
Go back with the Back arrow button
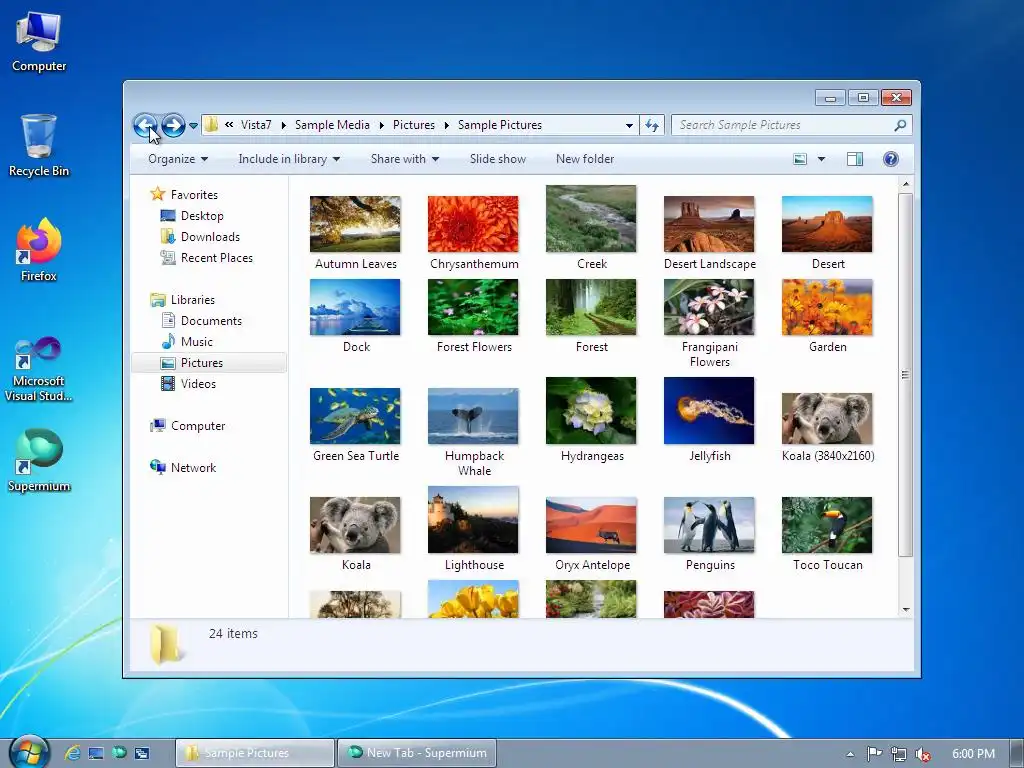[145, 125]
